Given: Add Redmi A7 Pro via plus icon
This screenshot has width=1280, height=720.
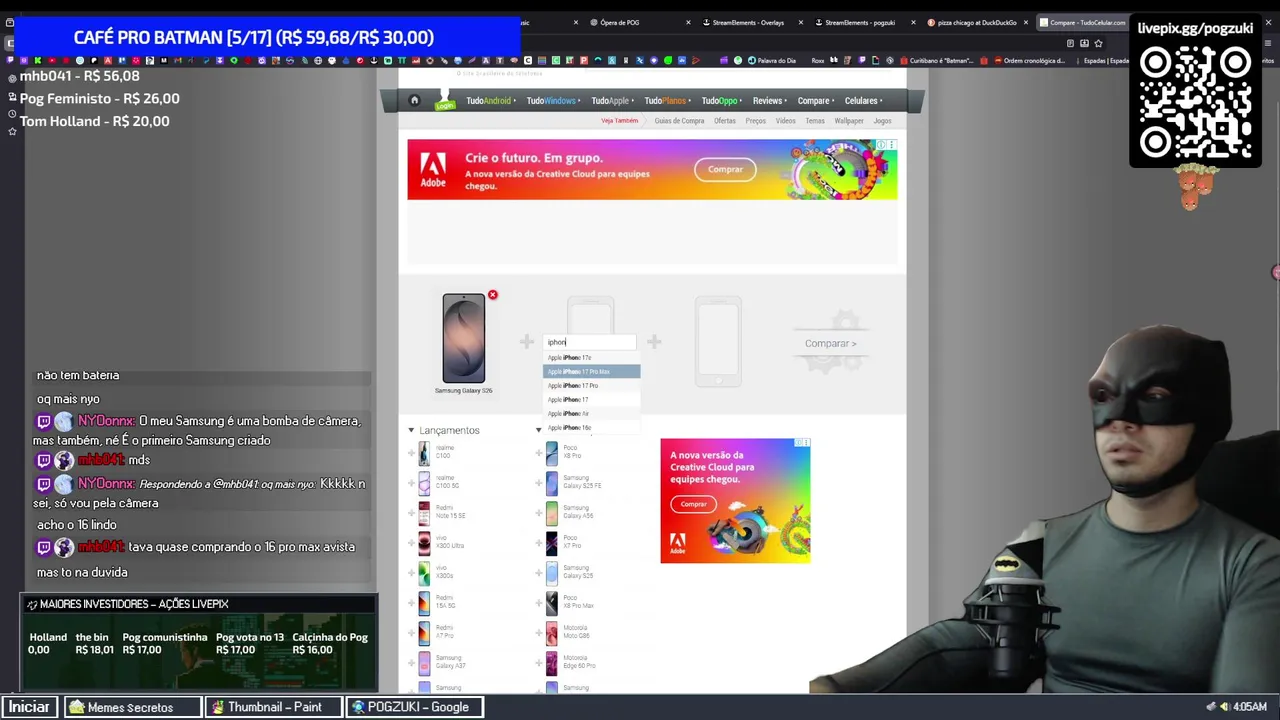Looking at the screenshot, I should [x=411, y=634].
